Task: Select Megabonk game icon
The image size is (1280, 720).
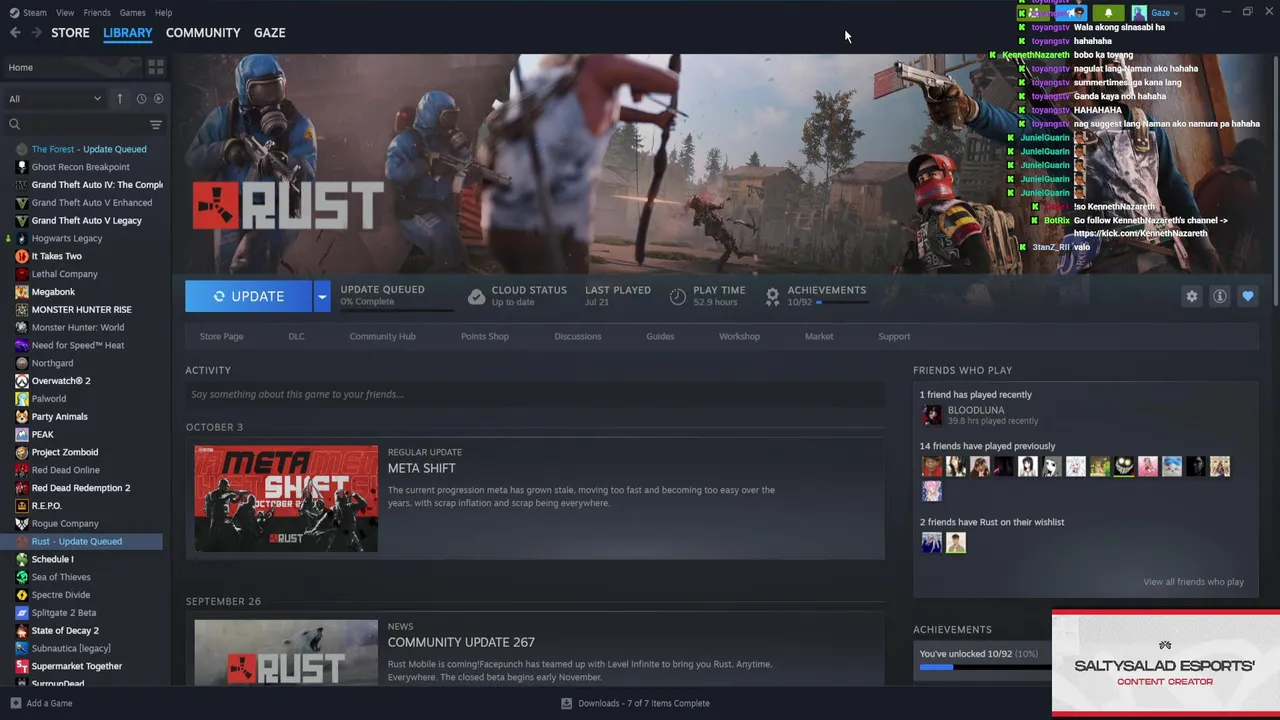Action: tap(22, 292)
